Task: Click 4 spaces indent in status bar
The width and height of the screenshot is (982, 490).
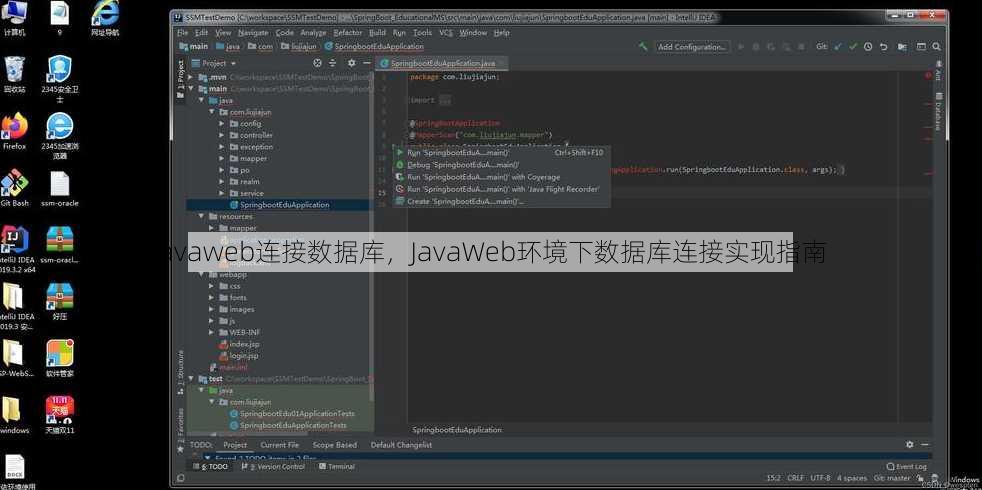Action: 852,478
